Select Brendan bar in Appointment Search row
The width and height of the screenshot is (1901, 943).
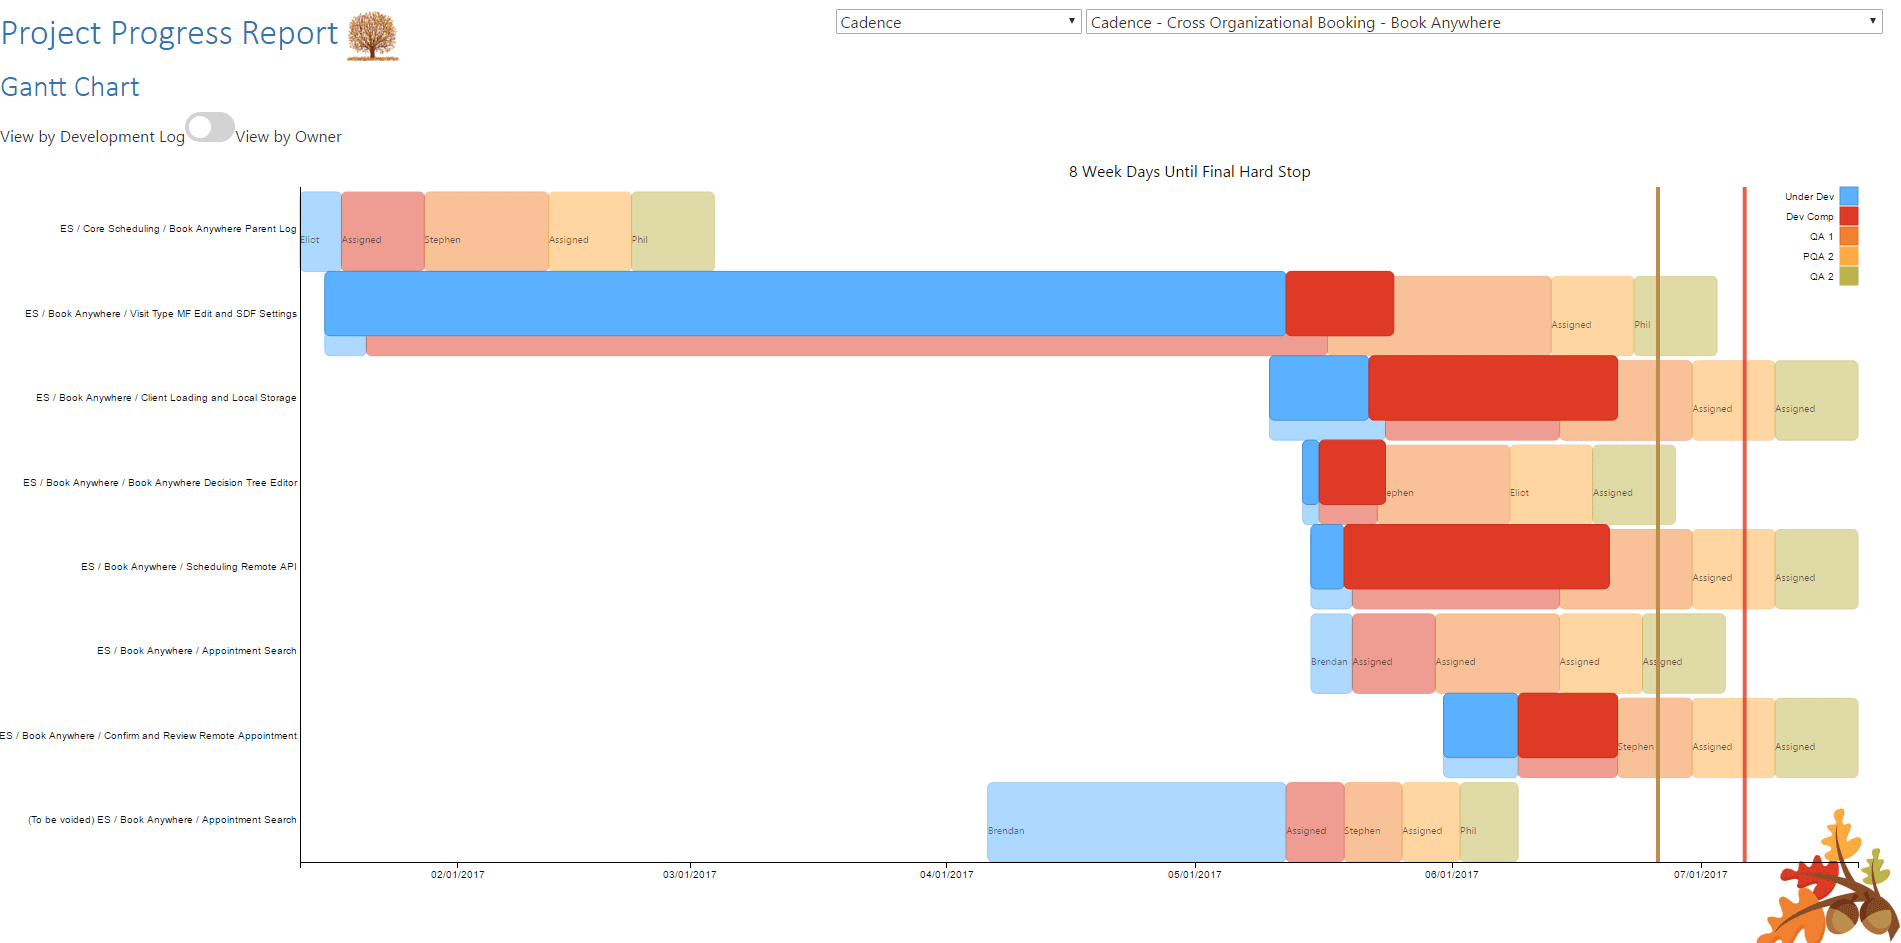(1331, 653)
